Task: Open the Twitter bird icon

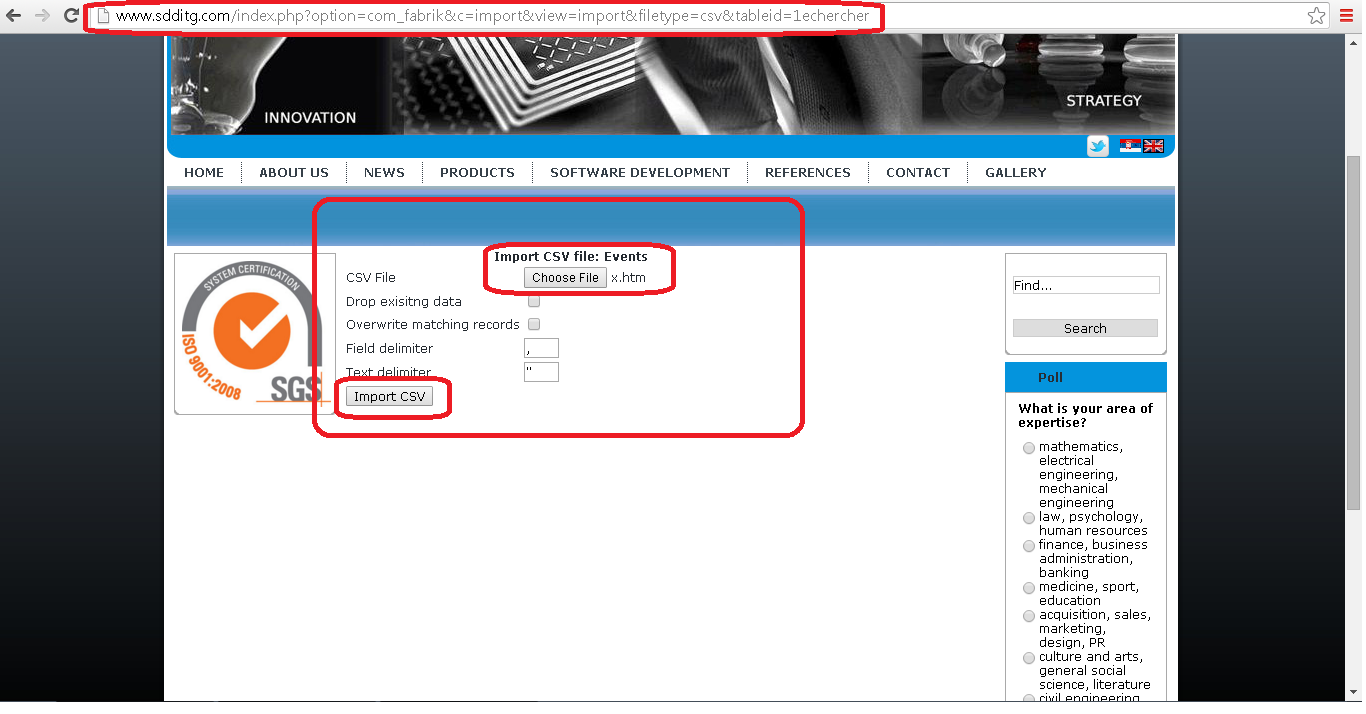Action: pos(1097,145)
